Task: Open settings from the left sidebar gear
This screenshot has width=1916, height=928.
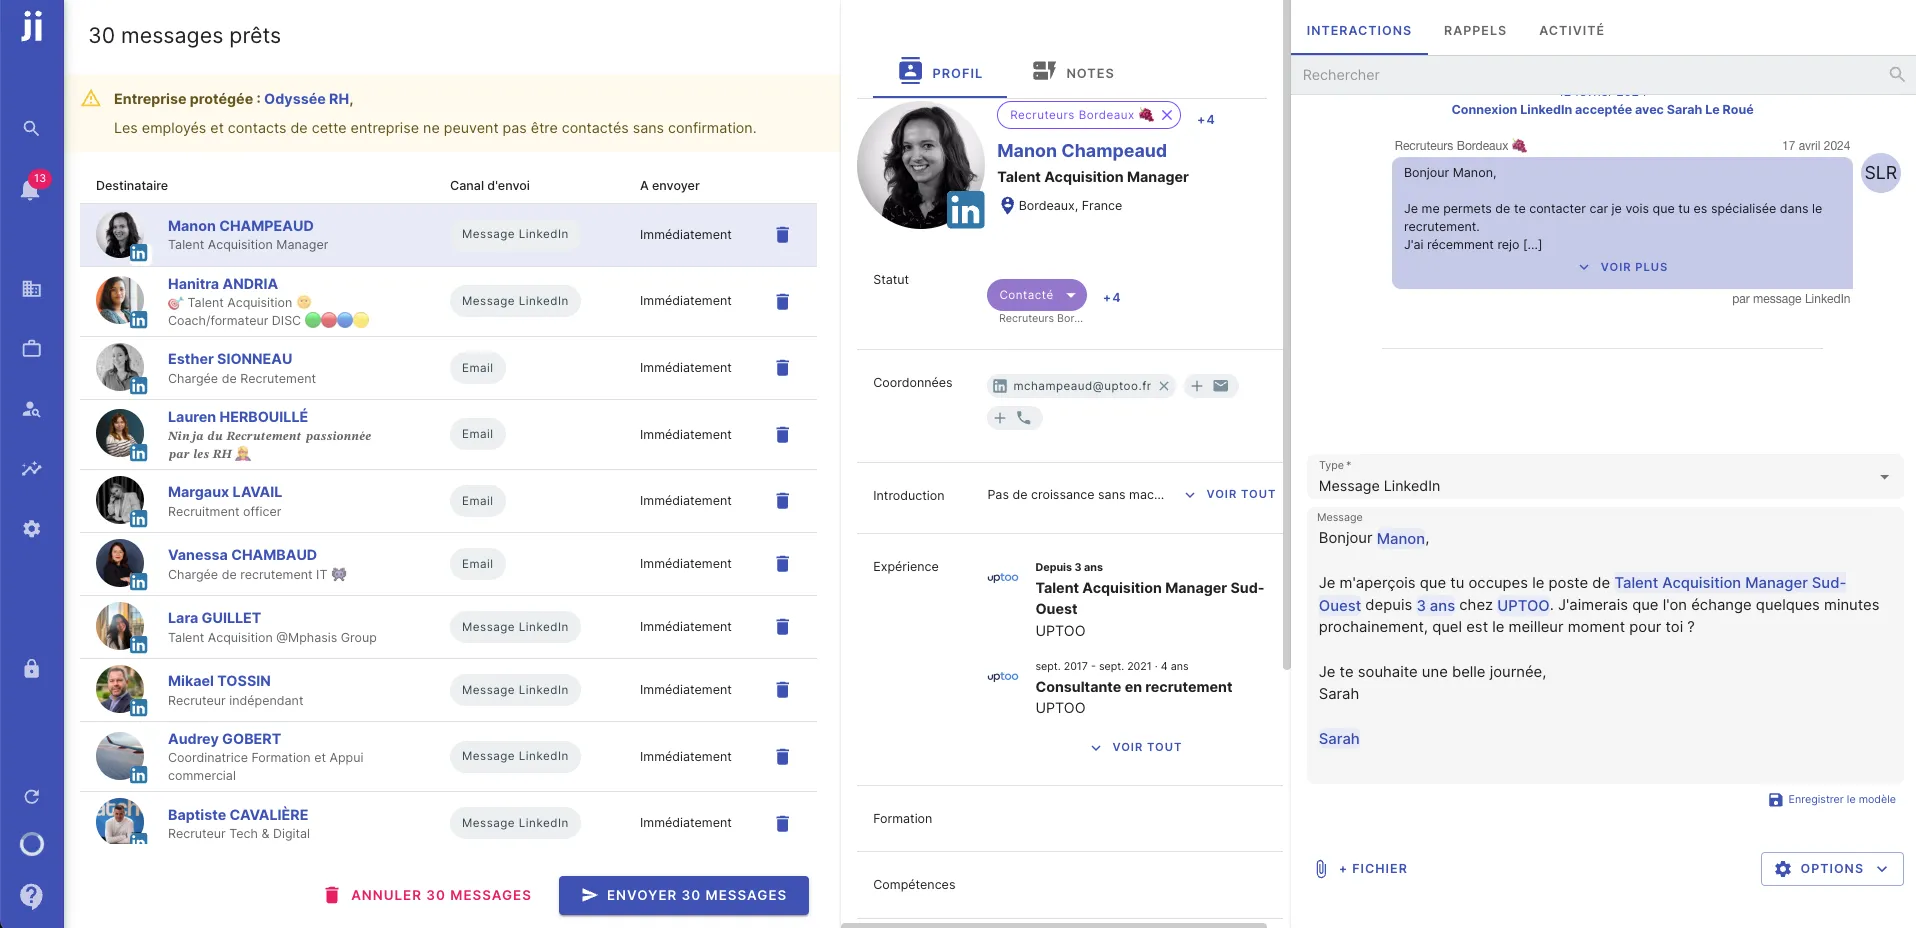Action: point(31,528)
